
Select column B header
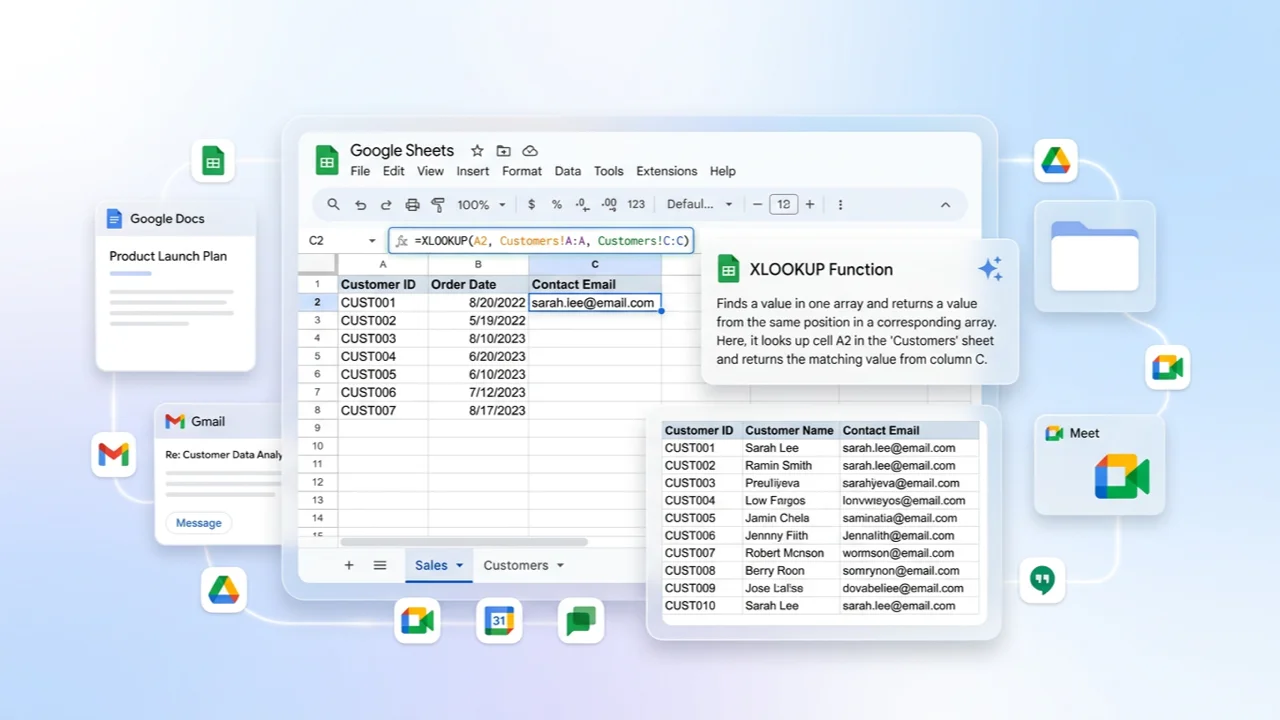478,264
